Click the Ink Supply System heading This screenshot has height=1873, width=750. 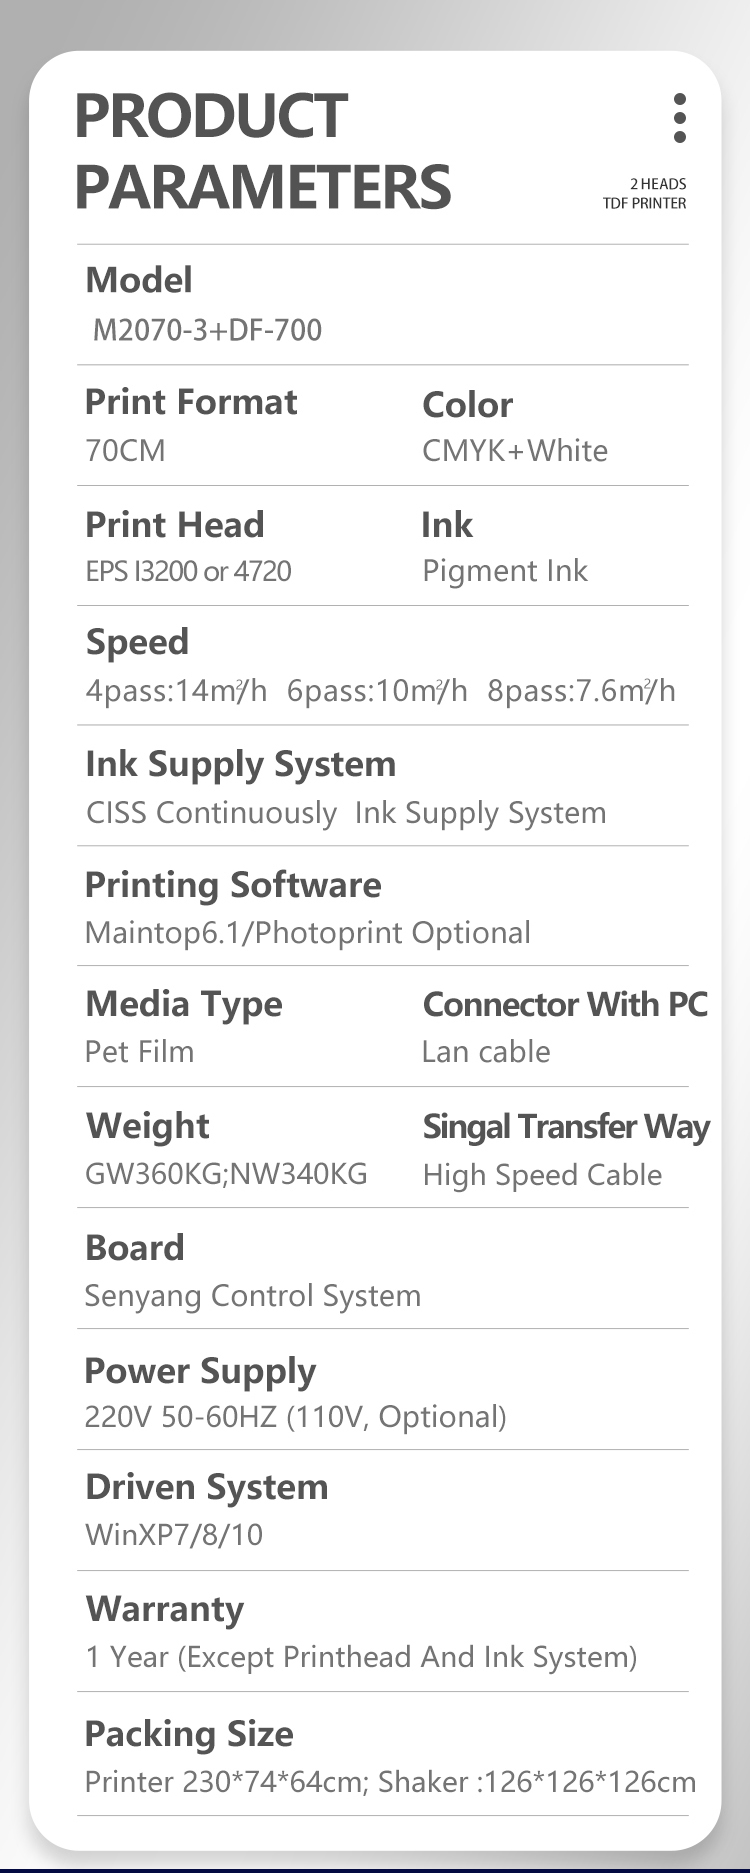point(241,764)
